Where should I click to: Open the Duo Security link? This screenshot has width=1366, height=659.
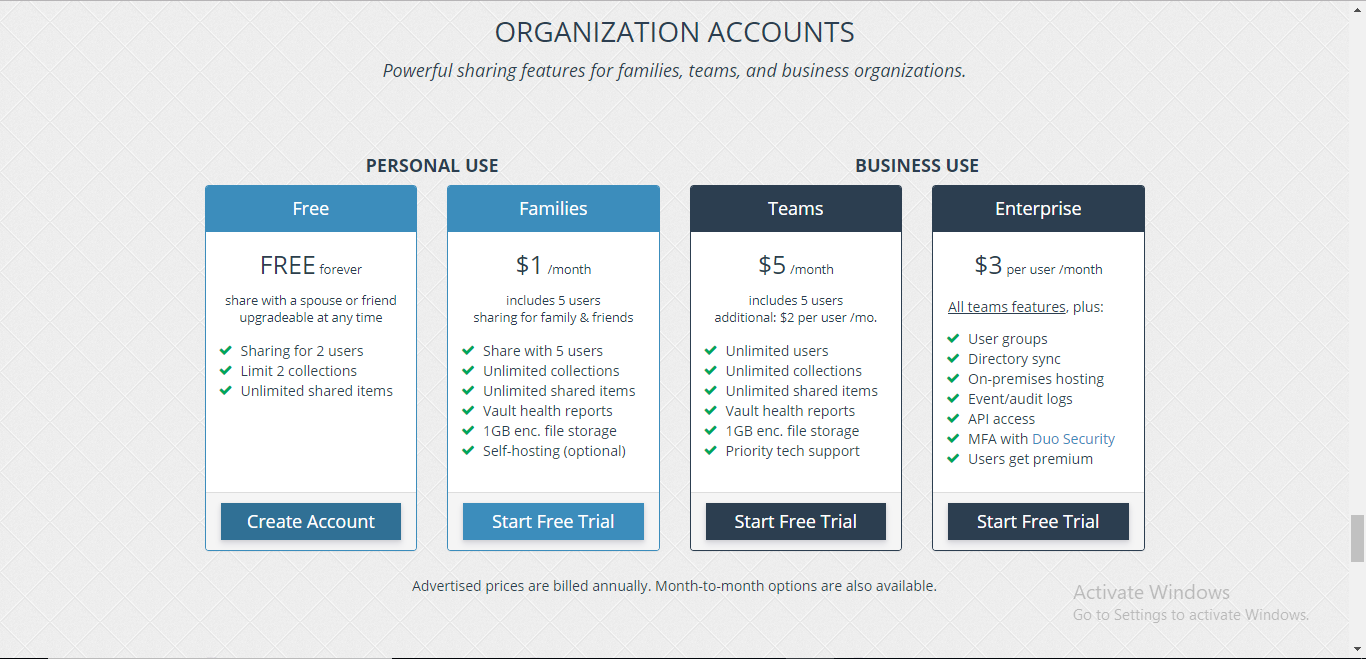point(1073,439)
